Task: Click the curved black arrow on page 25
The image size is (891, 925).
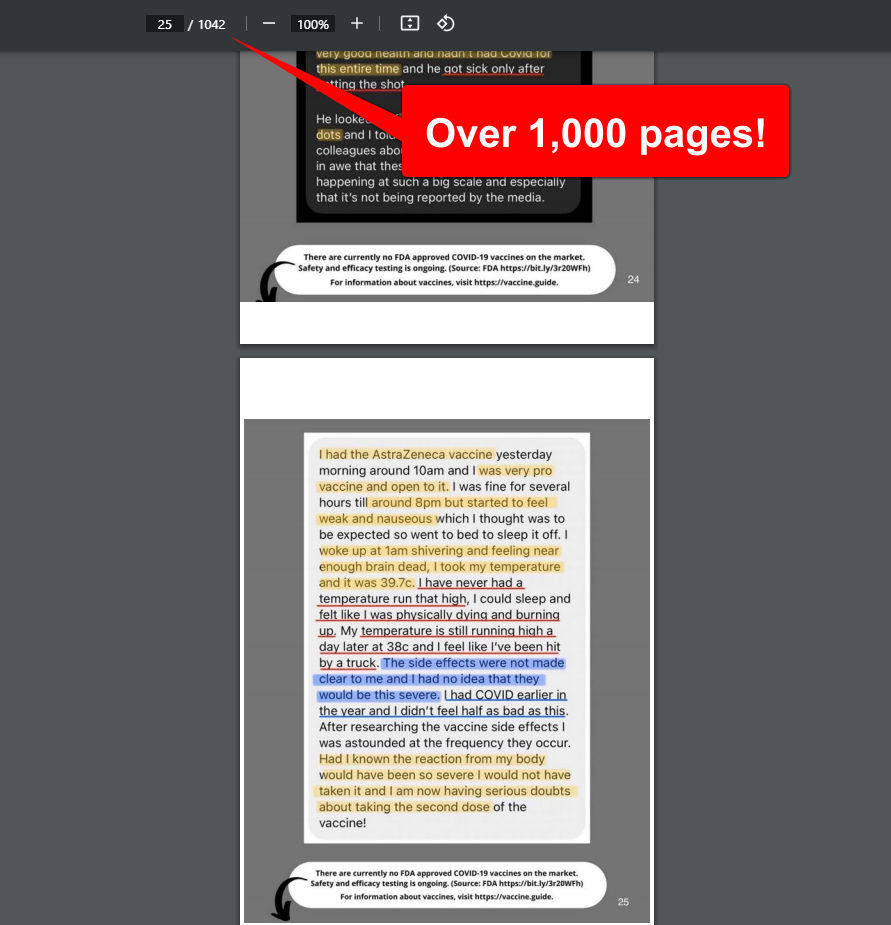Action: [281, 896]
